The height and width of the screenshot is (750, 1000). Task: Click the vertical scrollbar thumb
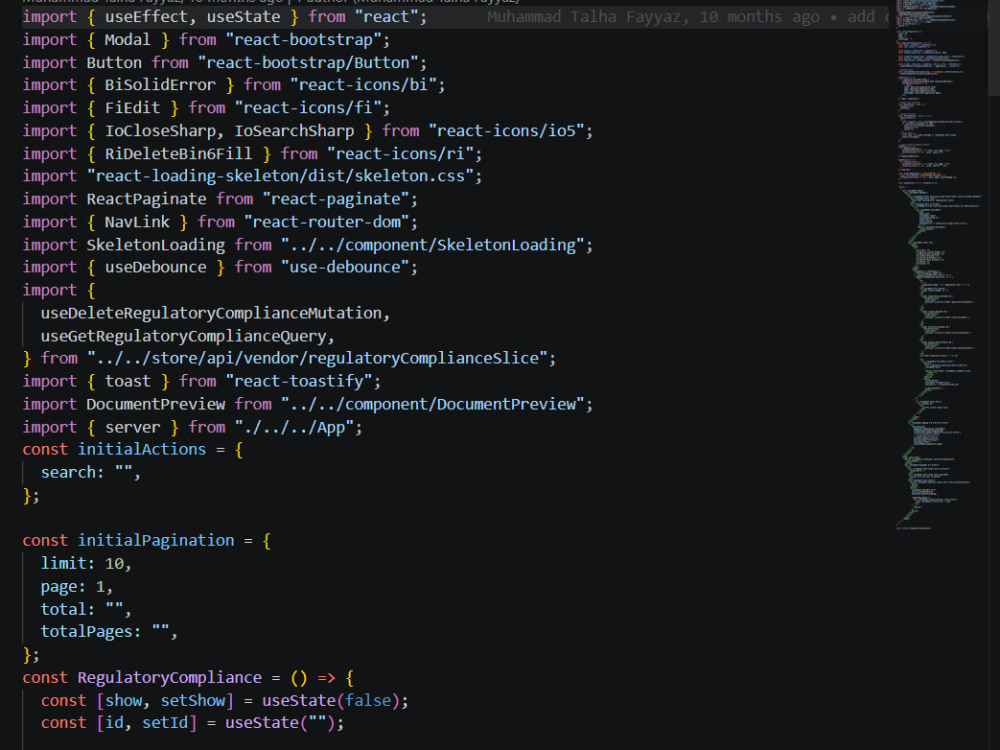tap(994, 48)
